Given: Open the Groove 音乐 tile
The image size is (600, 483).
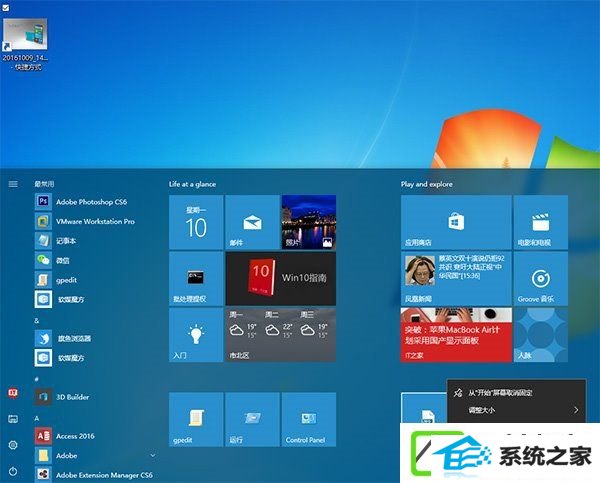Looking at the screenshot, I should point(541,279).
